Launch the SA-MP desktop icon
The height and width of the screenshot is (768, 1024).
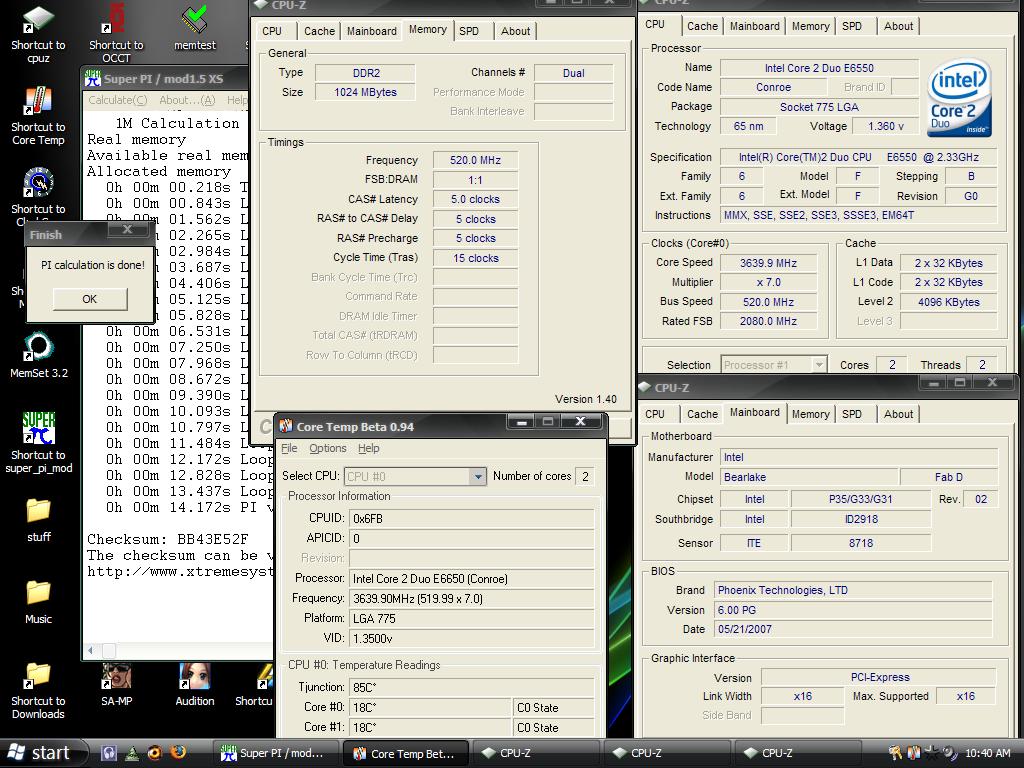[x=116, y=684]
